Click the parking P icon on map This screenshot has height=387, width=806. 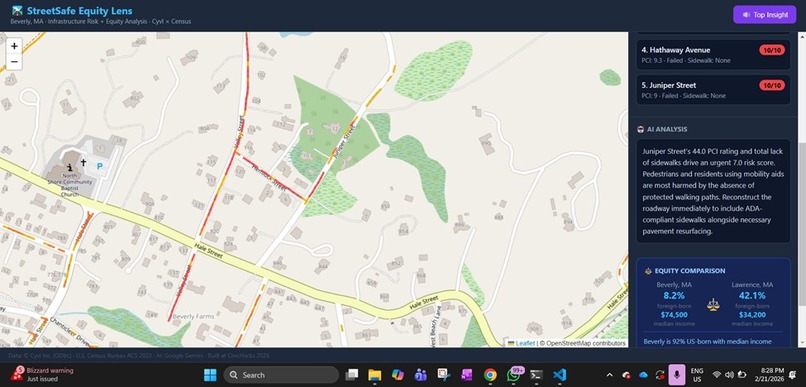tap(100, 166)
